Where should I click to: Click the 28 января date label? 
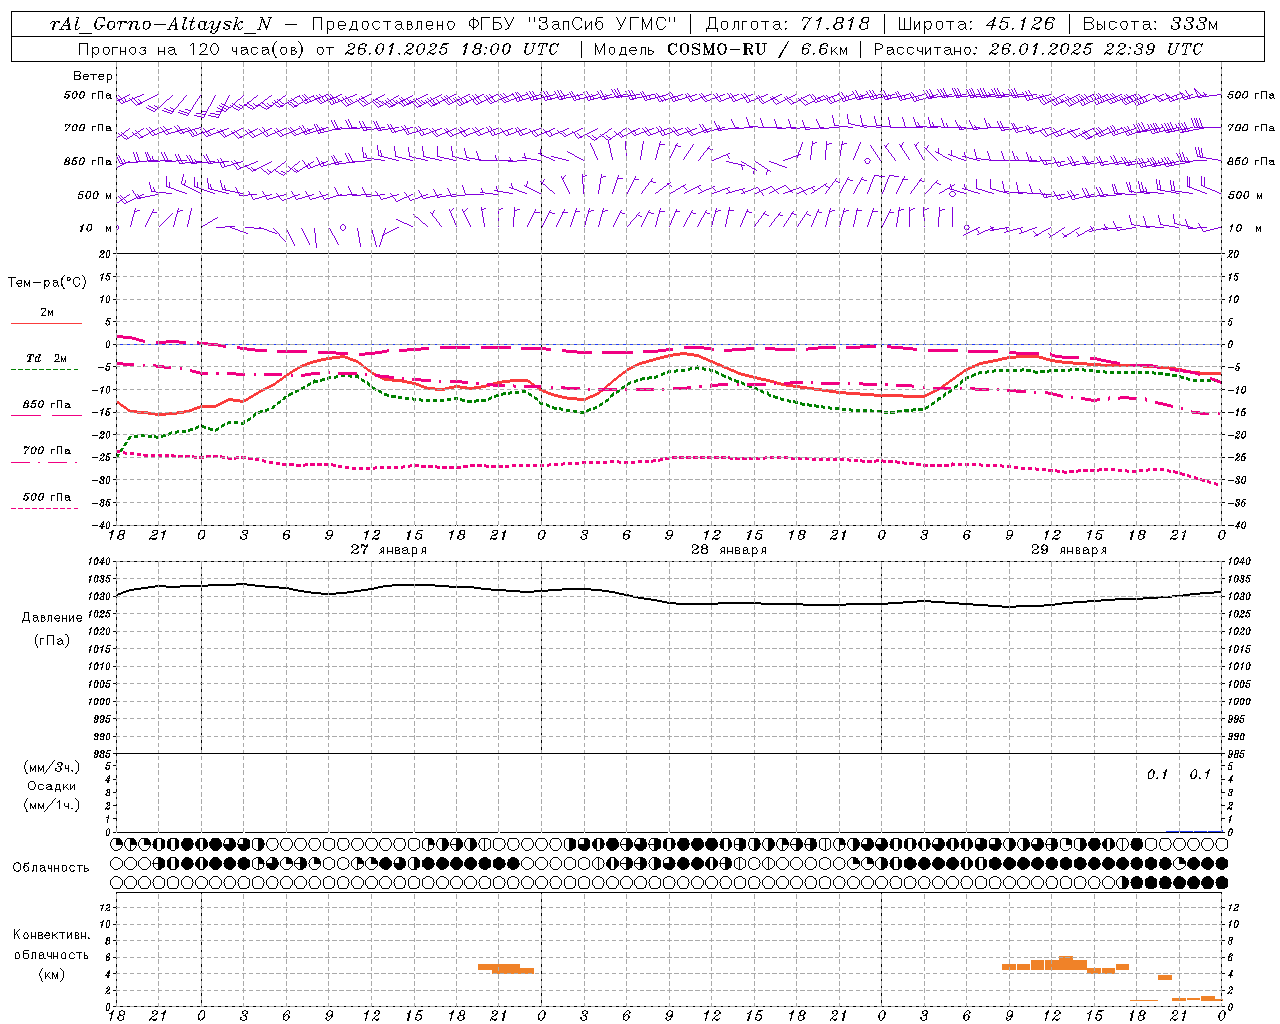tap(728, 550)
